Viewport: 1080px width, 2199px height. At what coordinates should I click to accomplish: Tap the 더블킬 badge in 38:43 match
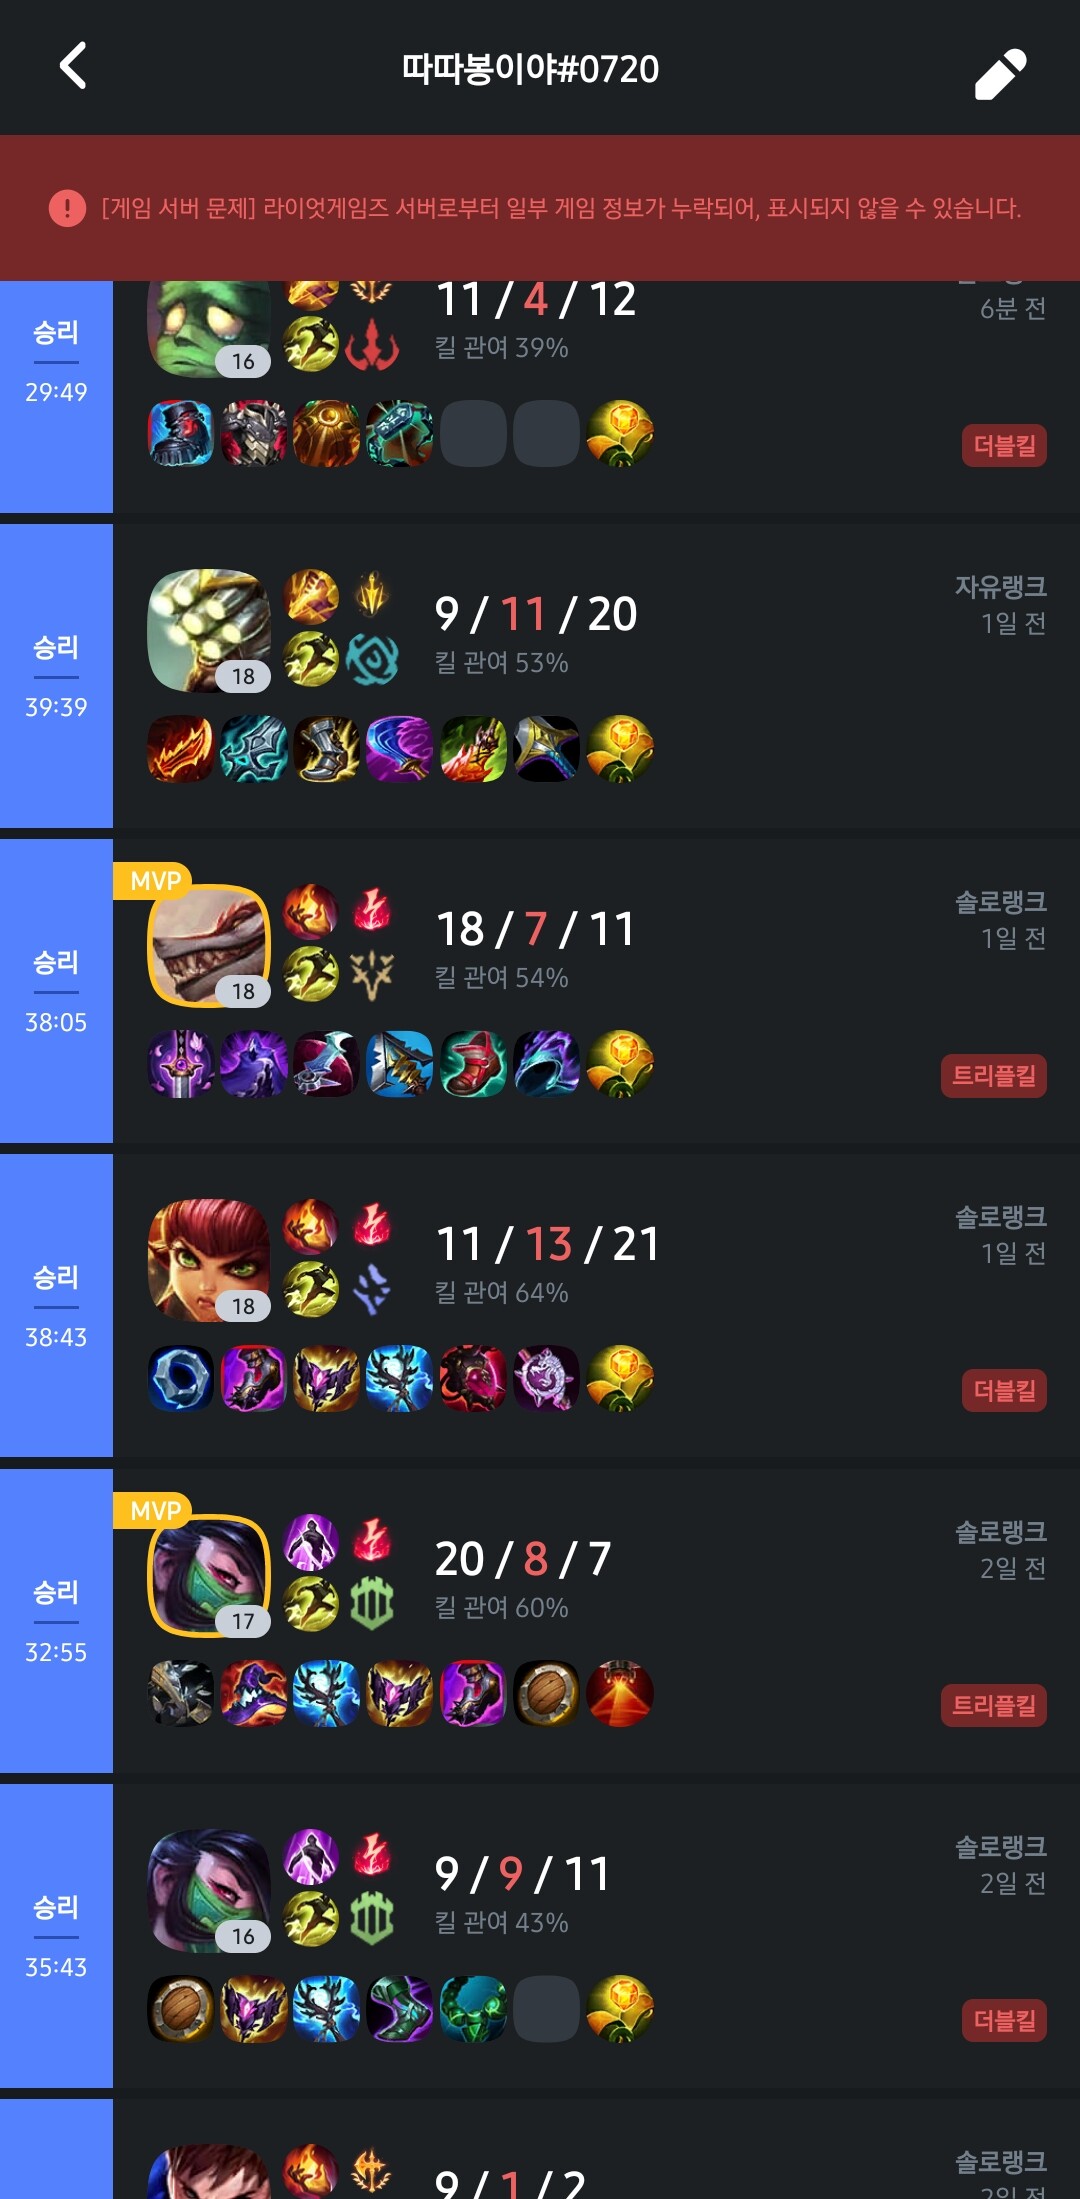[1004, 1391]
